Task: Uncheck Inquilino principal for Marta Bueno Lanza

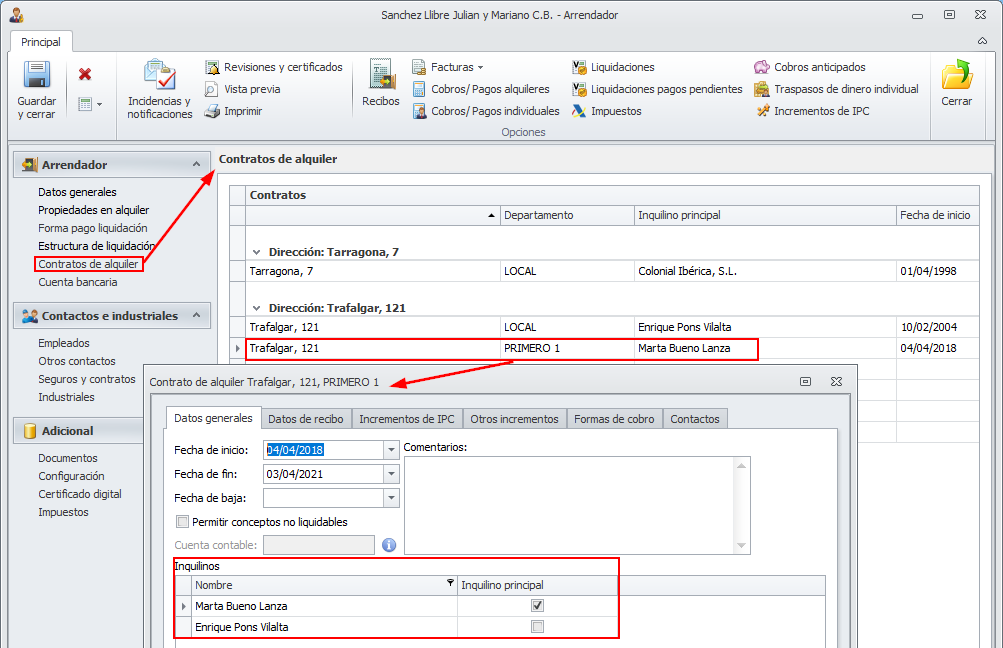Action: tap(537, 606)
